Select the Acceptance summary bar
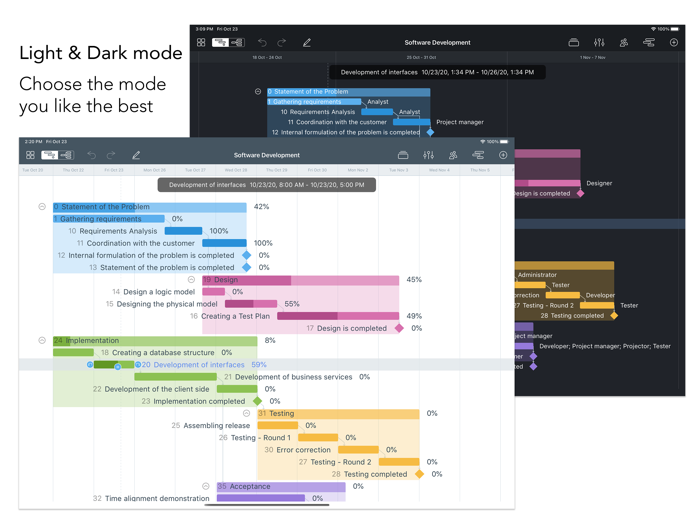The height and width of the screenshot is (525, 700). click(281, 487)
